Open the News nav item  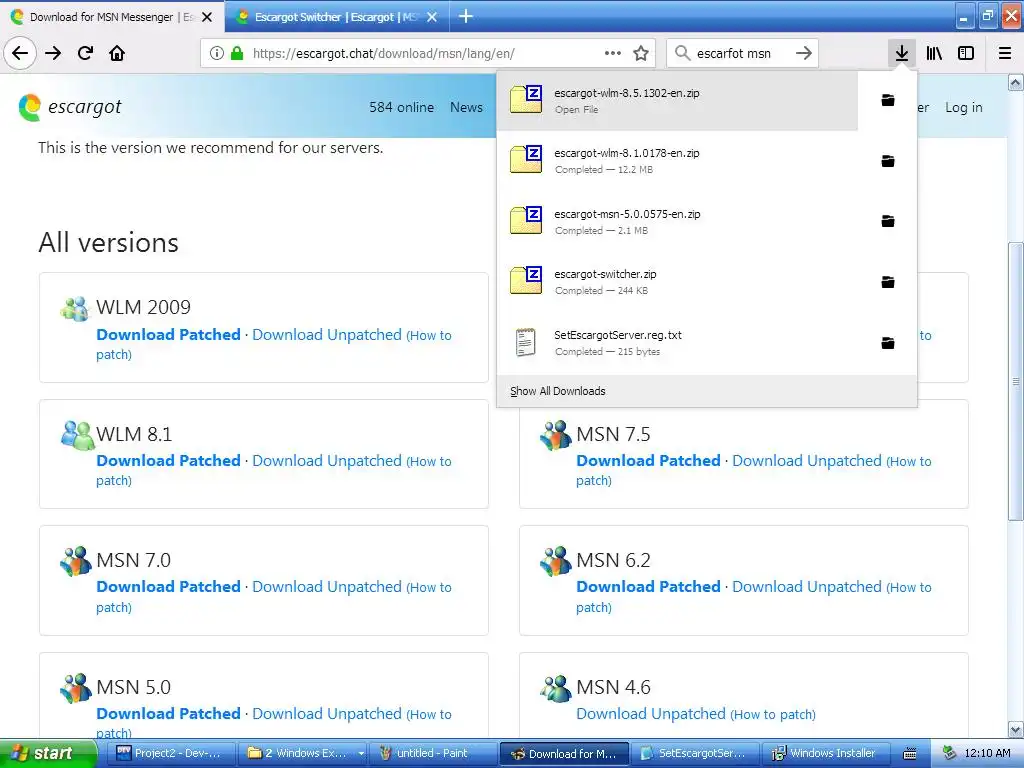tap(466, 107)
